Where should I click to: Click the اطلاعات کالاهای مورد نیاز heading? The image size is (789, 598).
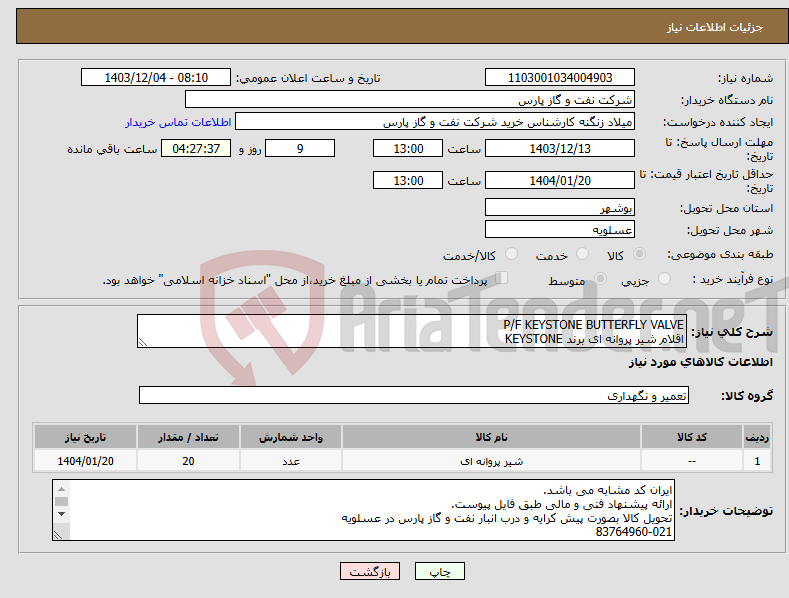[700, 362]
